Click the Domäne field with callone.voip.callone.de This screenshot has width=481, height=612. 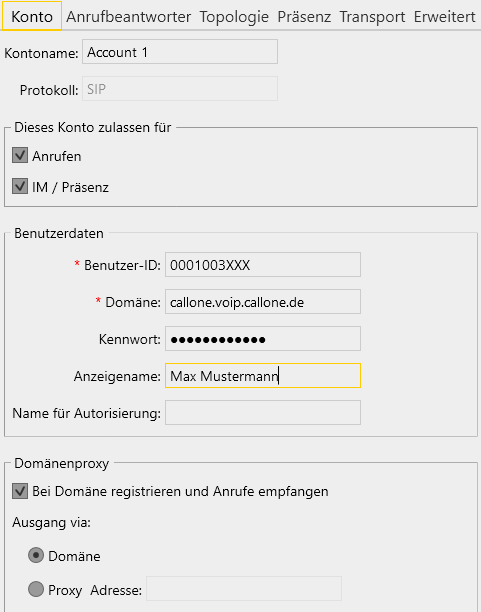click(x=263, y=301)
